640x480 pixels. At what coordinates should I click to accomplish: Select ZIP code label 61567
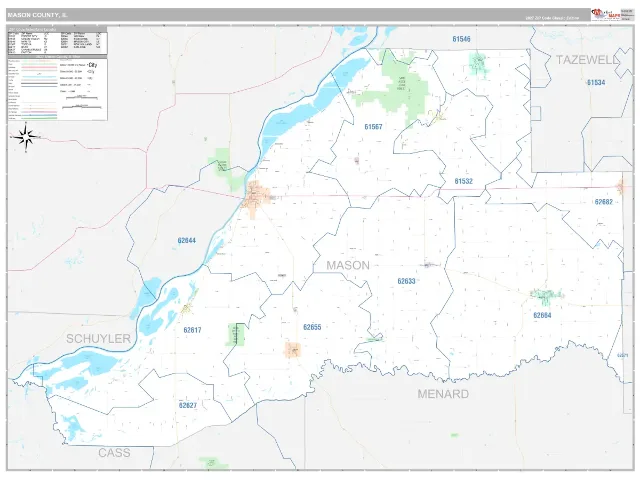point(373,127)
